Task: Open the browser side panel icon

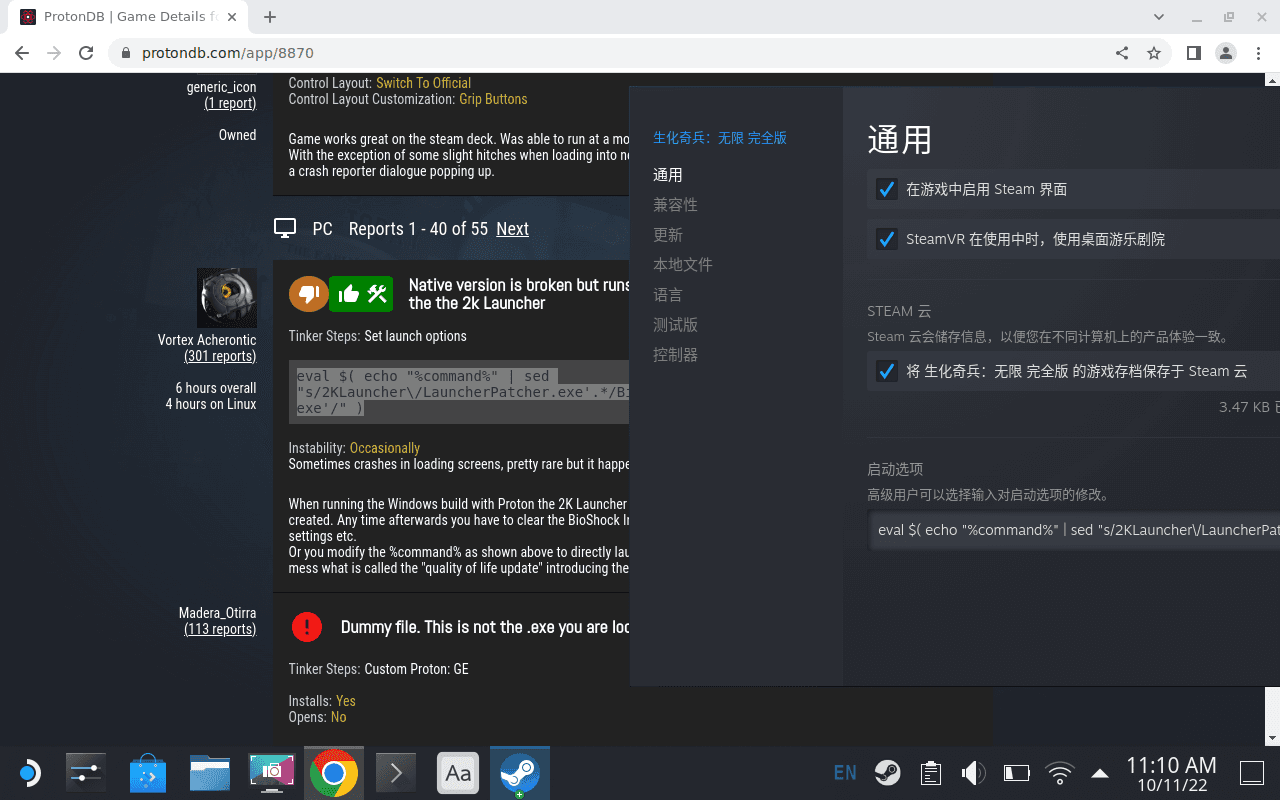Action: pos(1193,53)
